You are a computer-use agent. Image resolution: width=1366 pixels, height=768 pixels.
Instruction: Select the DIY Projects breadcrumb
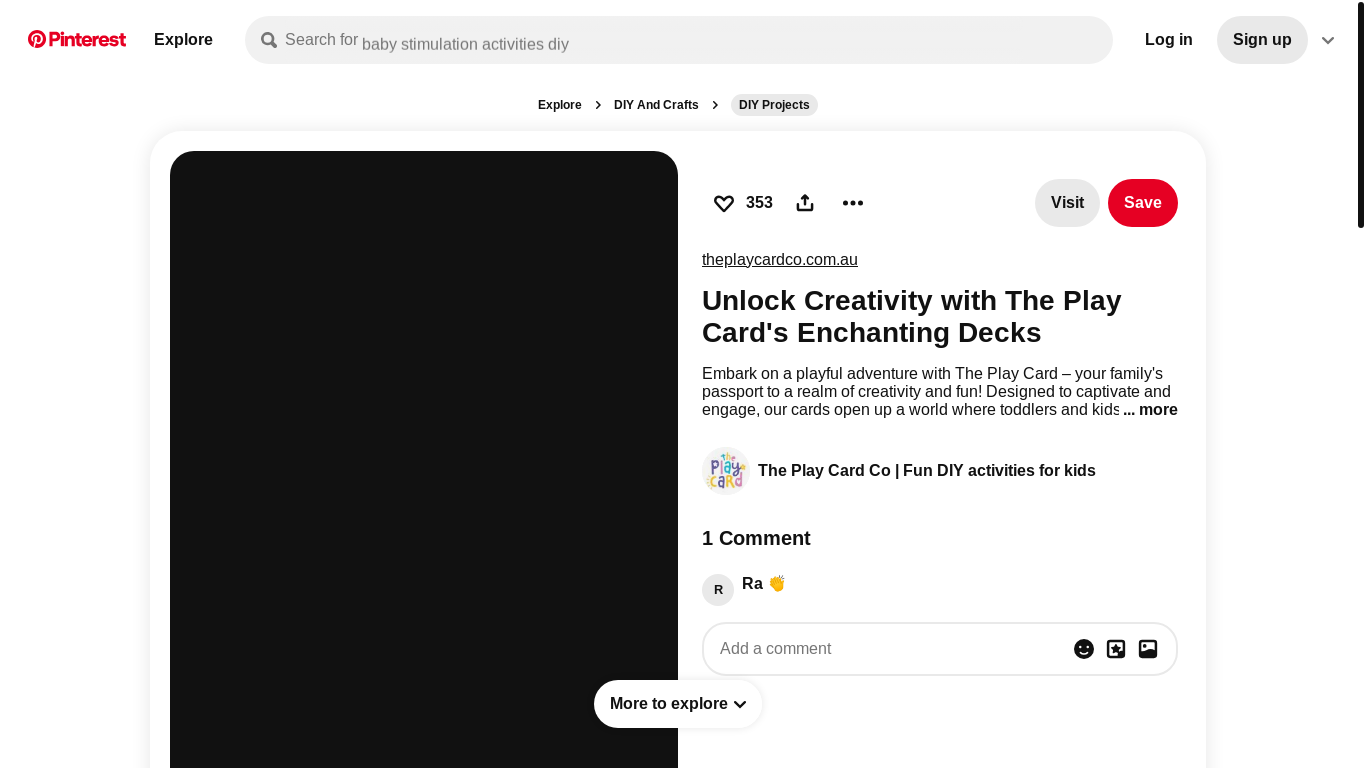pyautogui.click(x=774, y=105)
